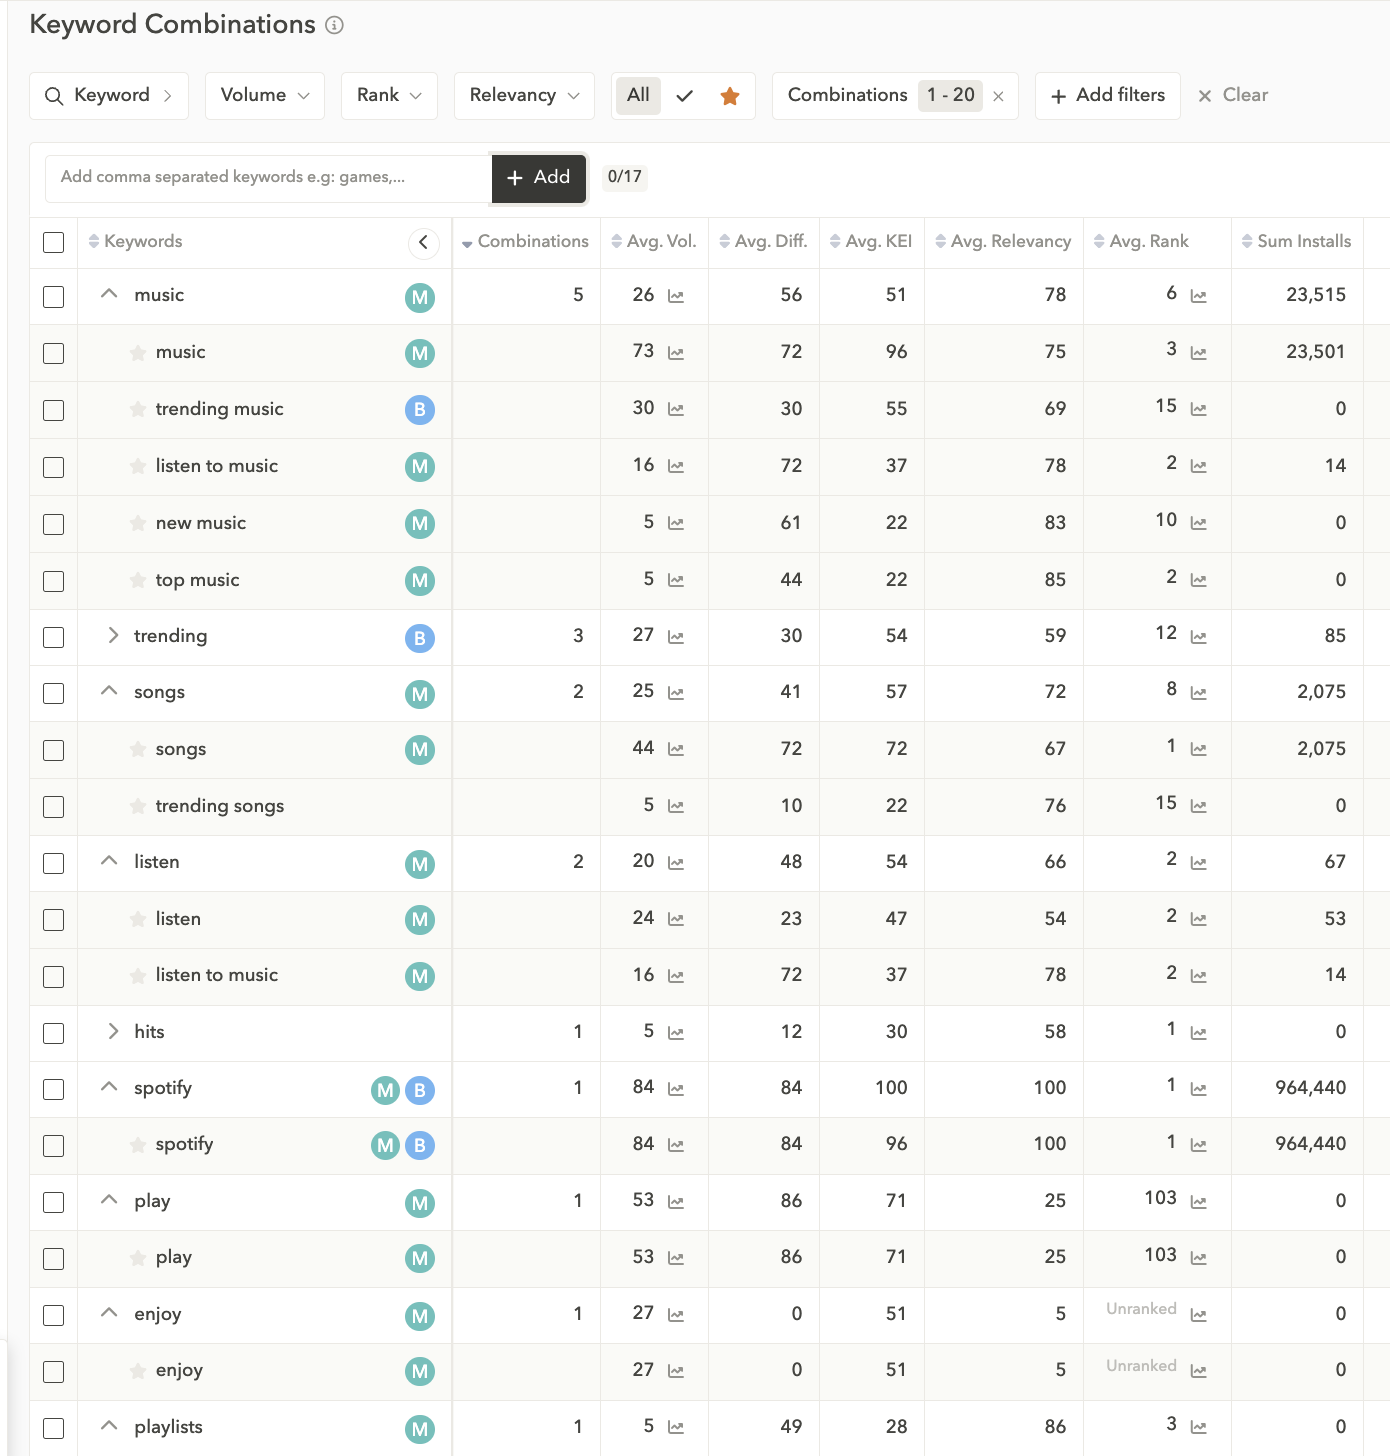The width and height of the screenshot is (1390, 1456).
Task: Select the hits row checkbox
Action: (54, 1033)
